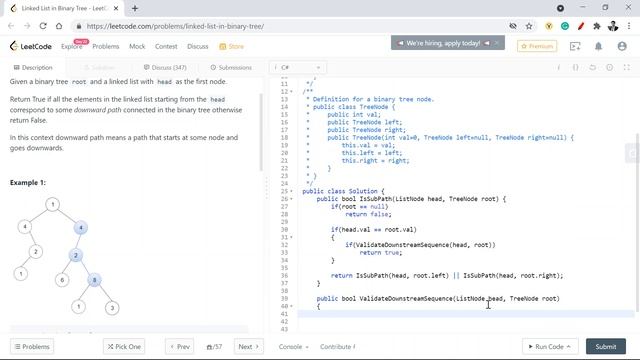
Task: Open the editor info icon
Action: [x=559, y=67]
